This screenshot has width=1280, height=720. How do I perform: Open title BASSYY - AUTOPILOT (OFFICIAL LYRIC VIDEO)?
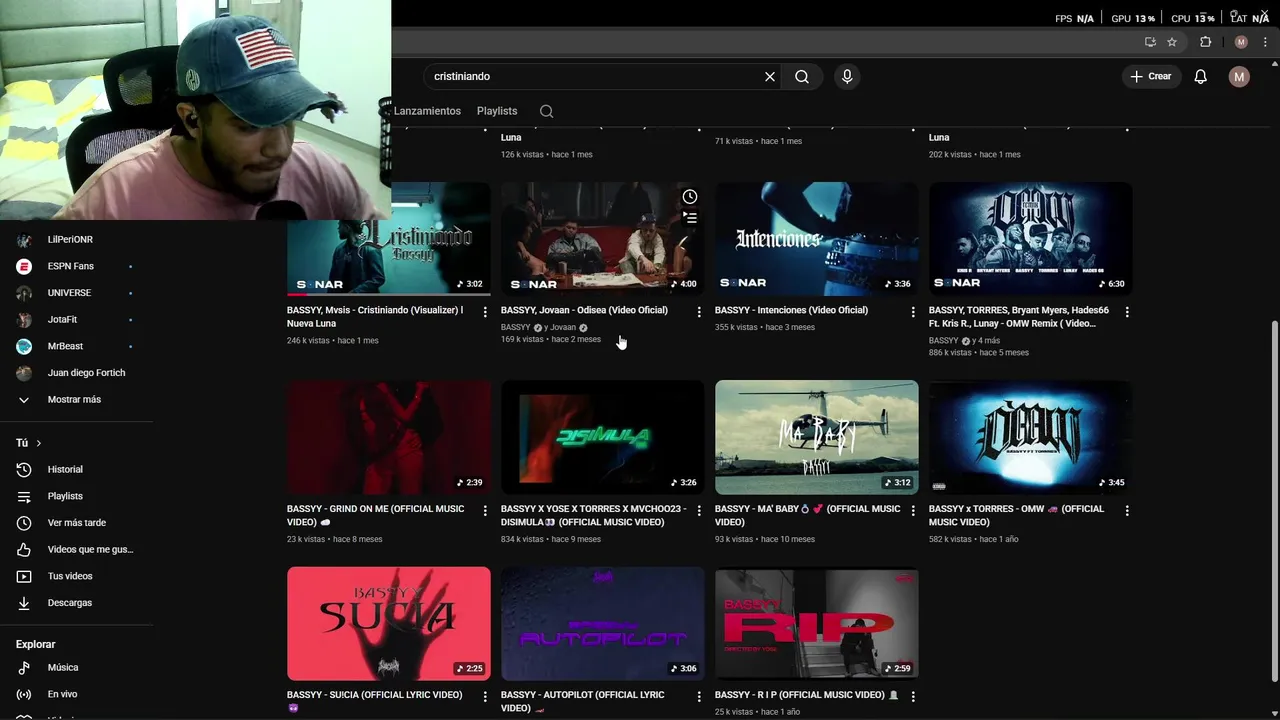pyautogui.click(x=582, y=701)
